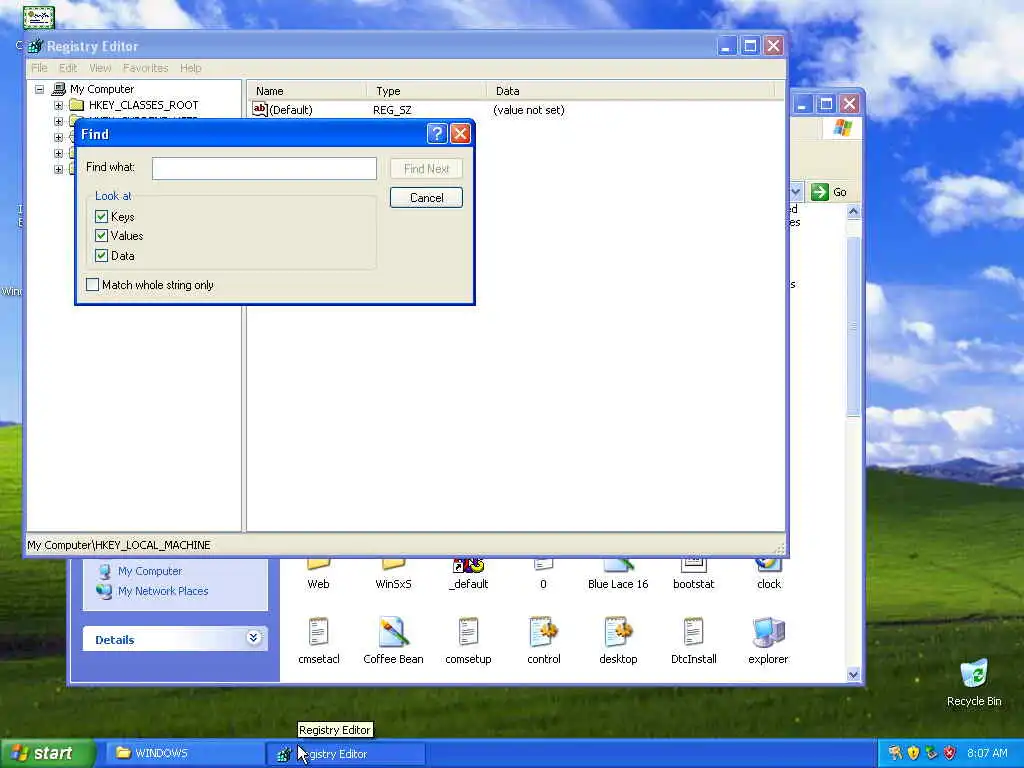
Task: Open the My Network Places link
Action: [x=163, y=591]
